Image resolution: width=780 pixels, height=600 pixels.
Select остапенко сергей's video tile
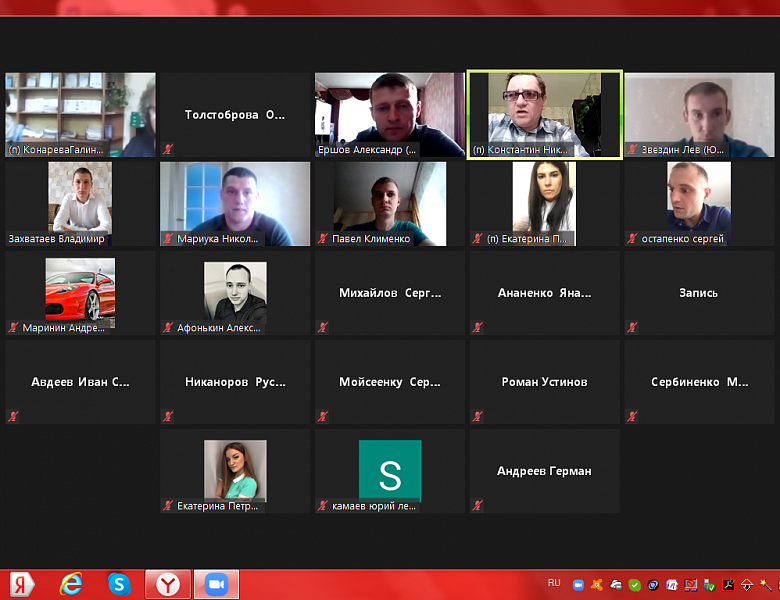click(x=699, y=204)
